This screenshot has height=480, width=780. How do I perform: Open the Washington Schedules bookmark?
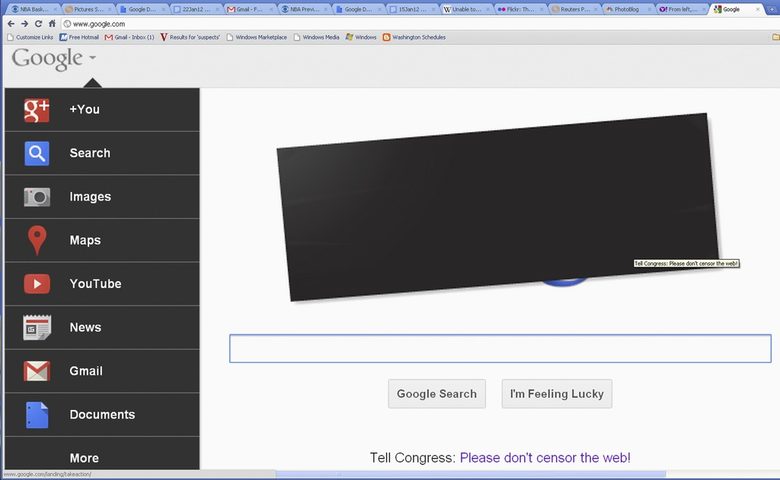tap(414, 37)
